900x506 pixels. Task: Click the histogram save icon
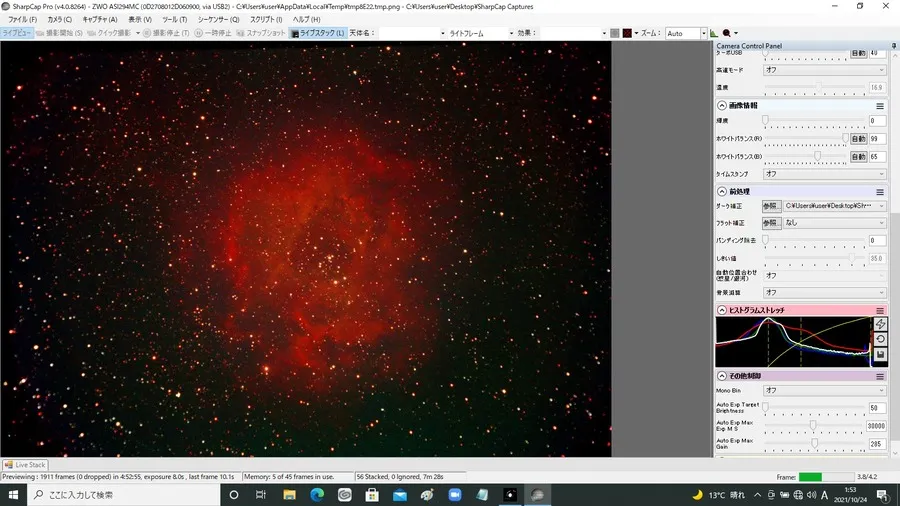880,354
